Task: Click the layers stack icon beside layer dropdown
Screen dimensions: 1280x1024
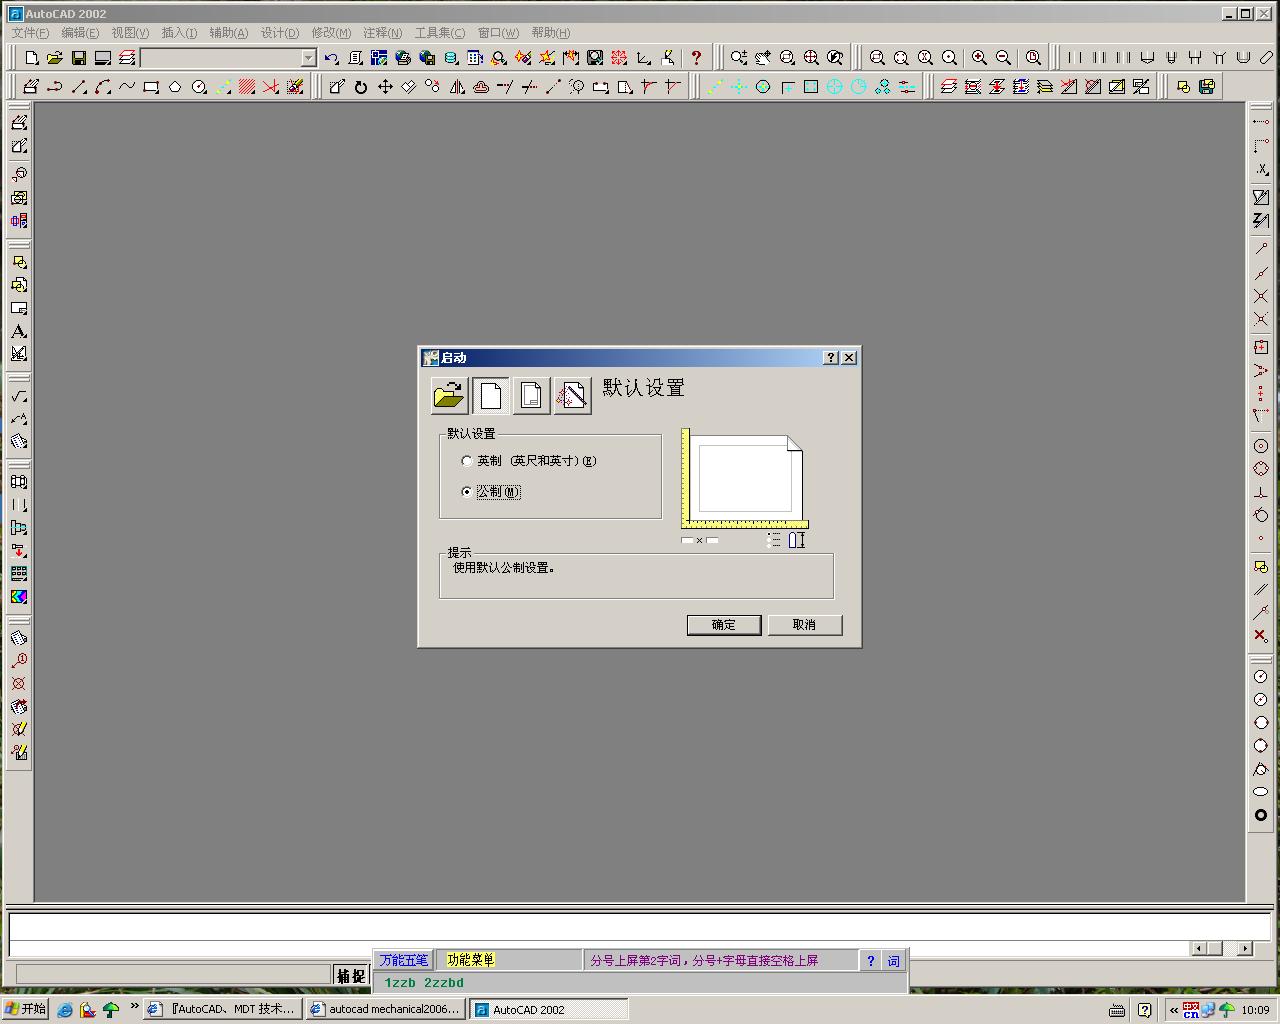Action: [127, 58]
